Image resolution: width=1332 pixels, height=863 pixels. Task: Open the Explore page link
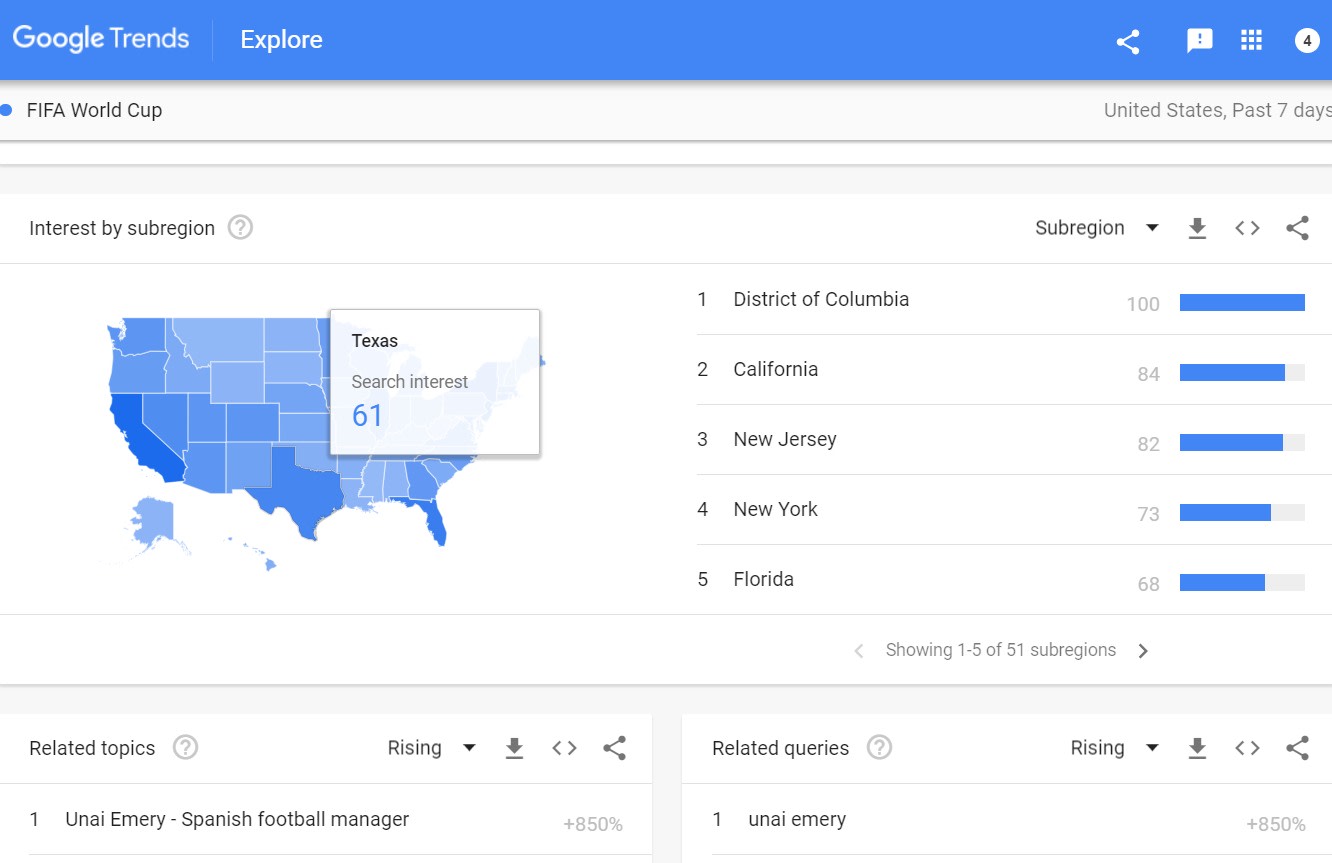pos(281,40)
